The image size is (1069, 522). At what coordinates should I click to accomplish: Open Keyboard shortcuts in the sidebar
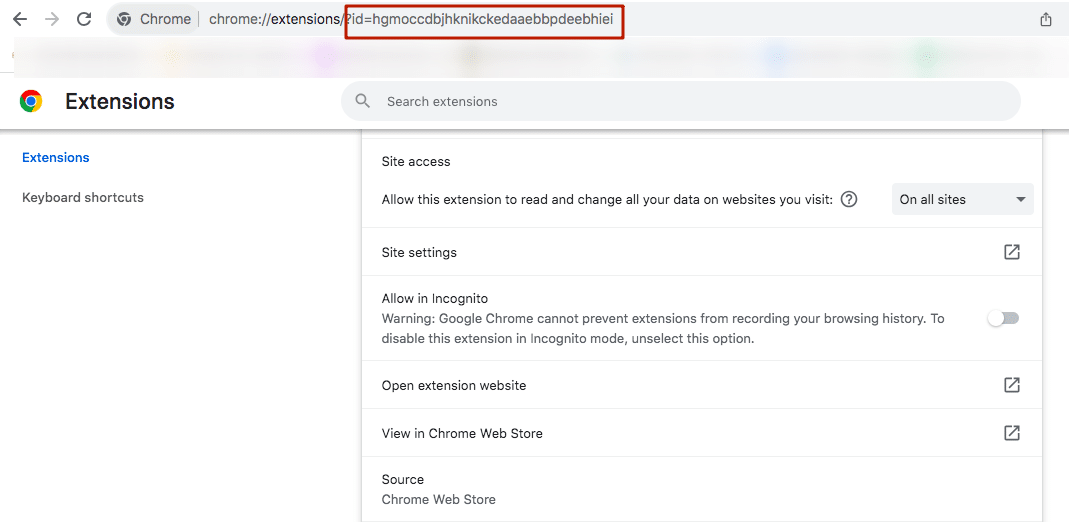(x=83, y=198)
